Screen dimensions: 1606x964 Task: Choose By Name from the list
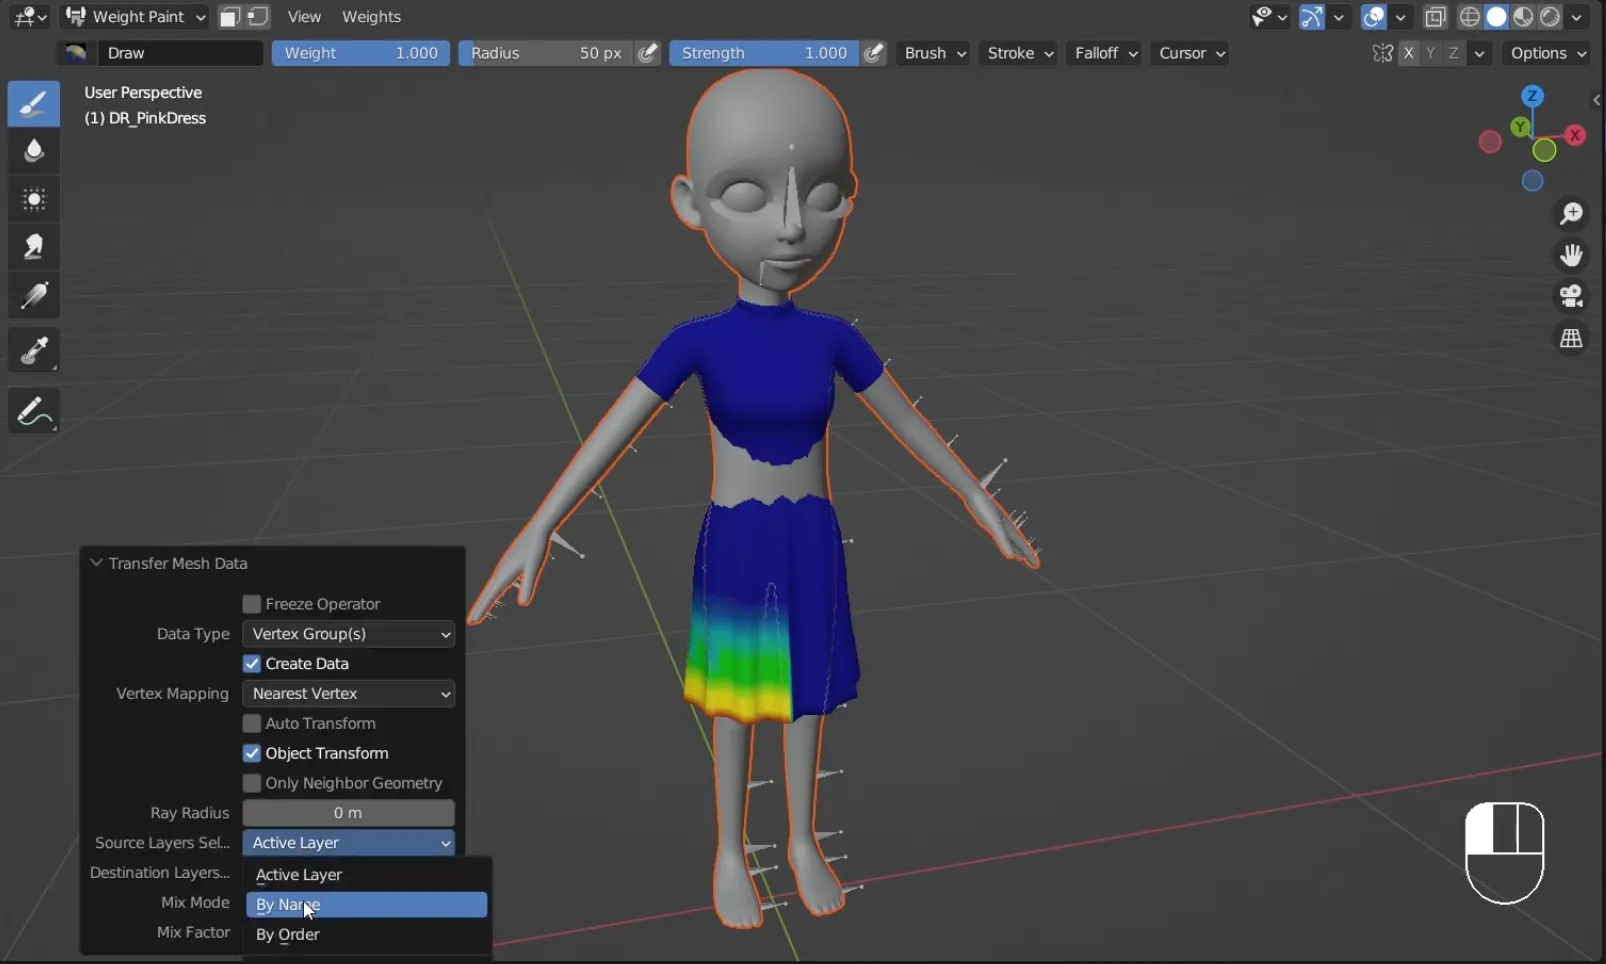click(x=367, y=905)
